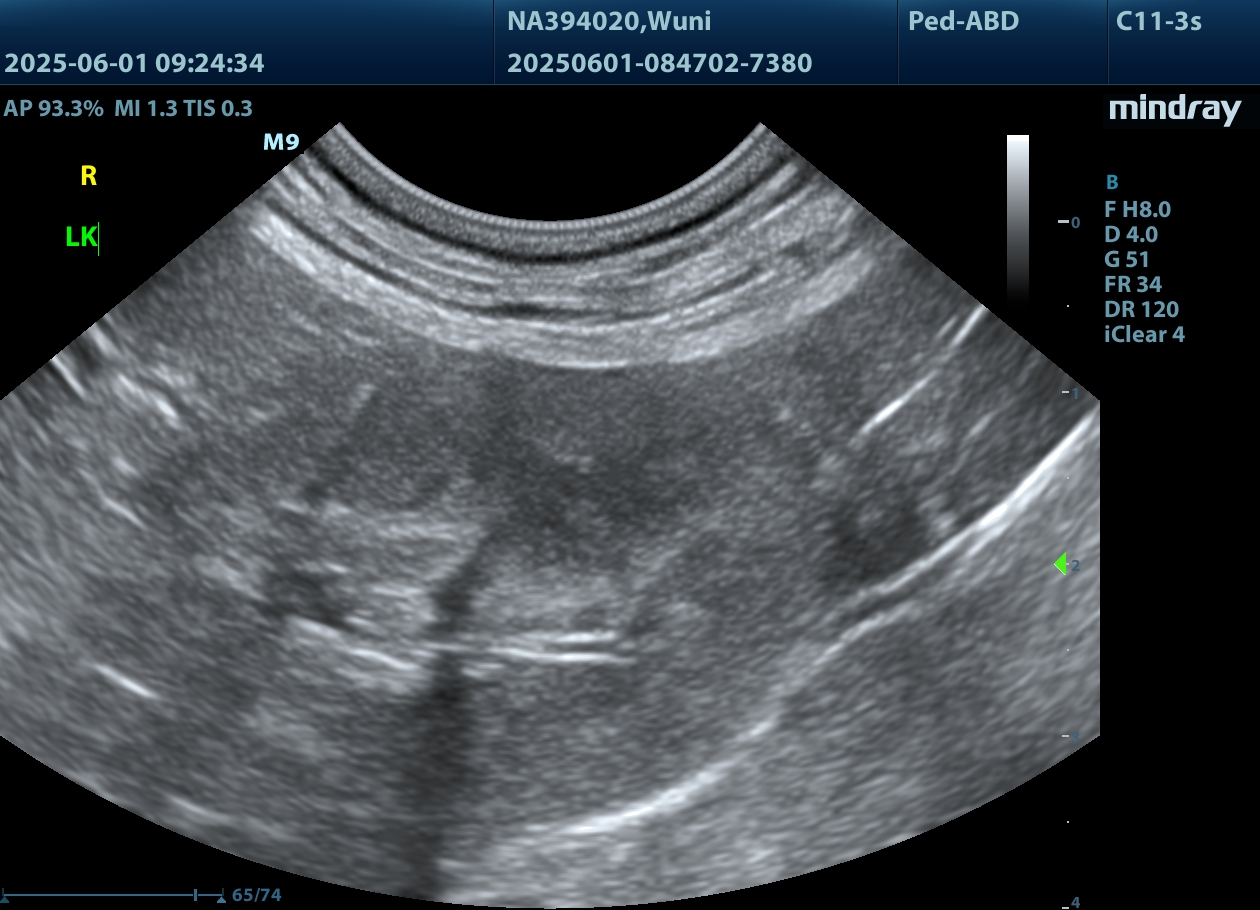Image resolution: width=1260 pixels, height=910 pixels.
Task: Select the Ped-ABD exam preset field
Action: pos(963,21)
